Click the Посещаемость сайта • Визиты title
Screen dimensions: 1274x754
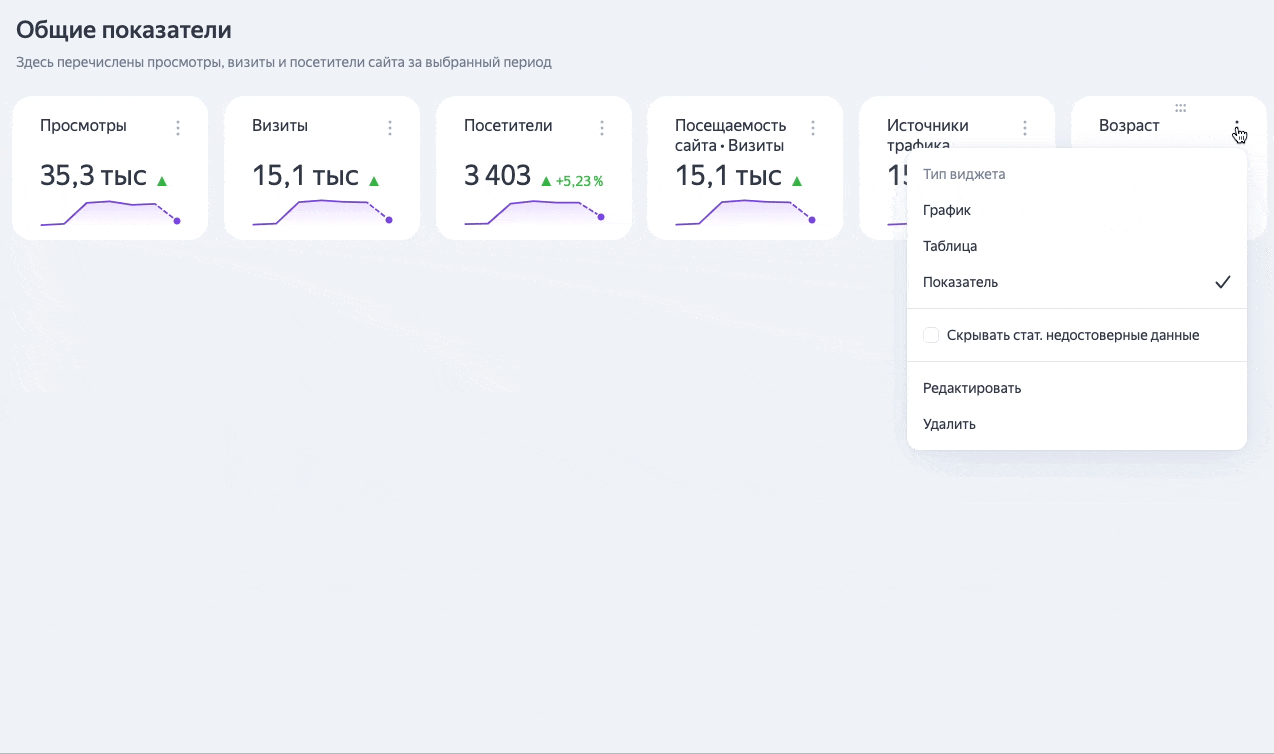[731, 135]
